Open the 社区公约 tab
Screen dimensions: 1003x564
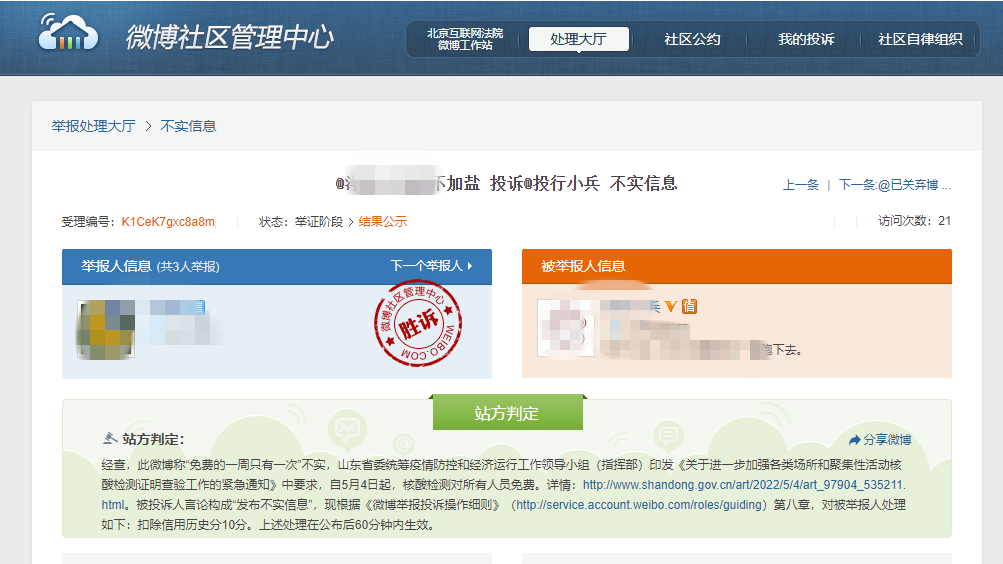click(692, 39)
